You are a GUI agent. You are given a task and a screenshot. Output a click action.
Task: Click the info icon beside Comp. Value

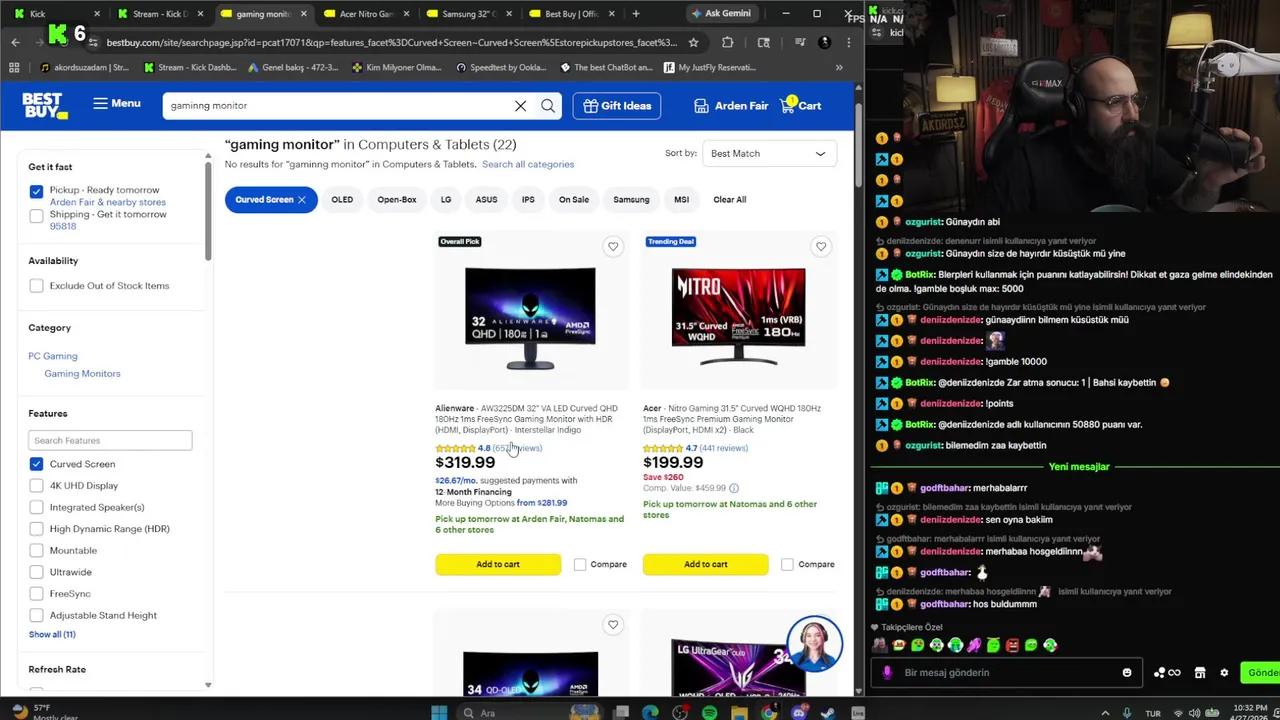[x=733, y=488]
